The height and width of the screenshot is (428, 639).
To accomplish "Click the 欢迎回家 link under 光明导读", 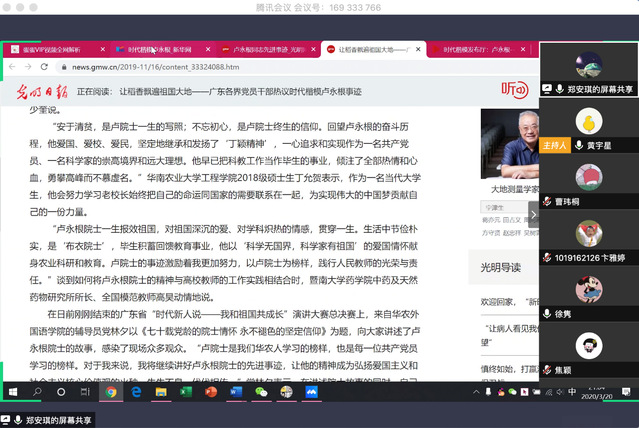I will 497,300.
